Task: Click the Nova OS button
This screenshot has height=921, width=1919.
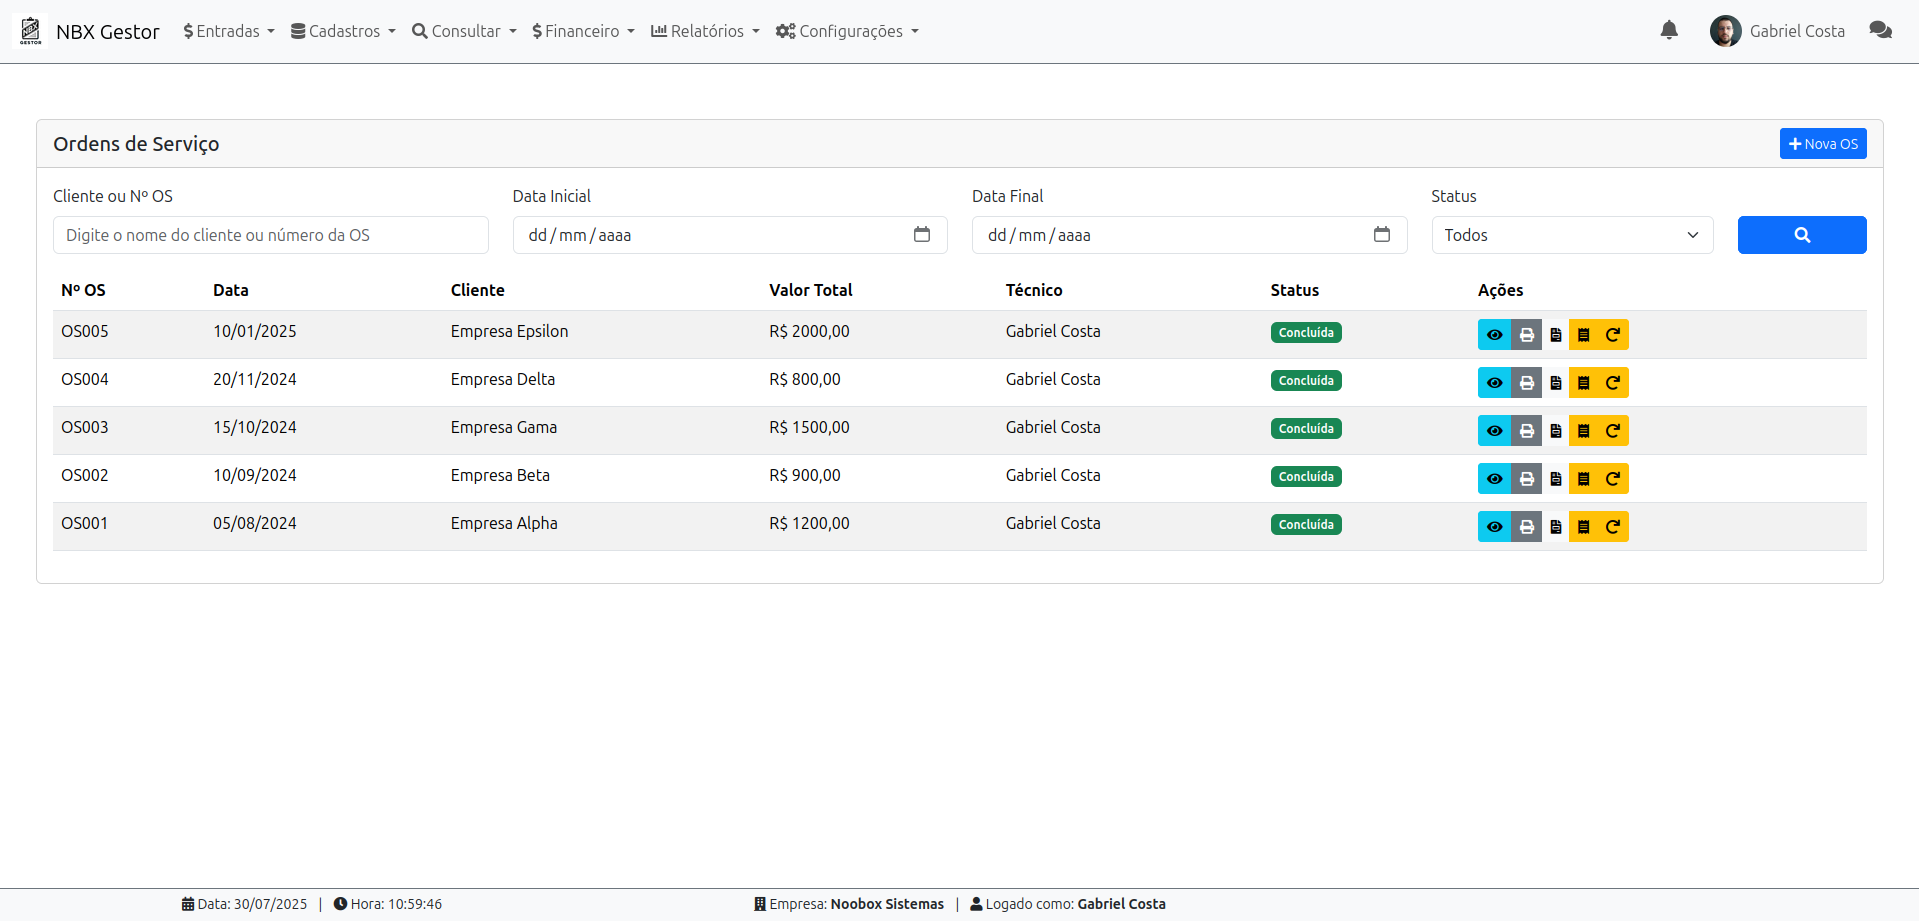Action: pyautogui.click(x=1822, y=144)
